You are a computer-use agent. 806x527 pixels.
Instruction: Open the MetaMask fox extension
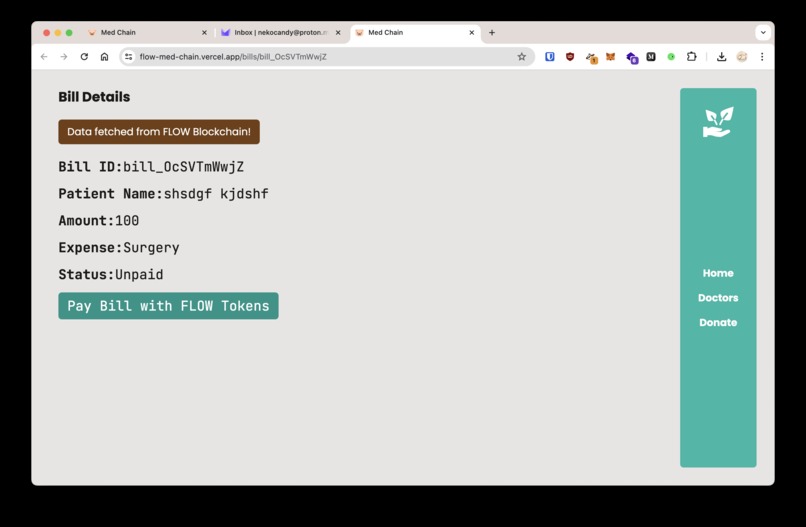click(610, 57)
